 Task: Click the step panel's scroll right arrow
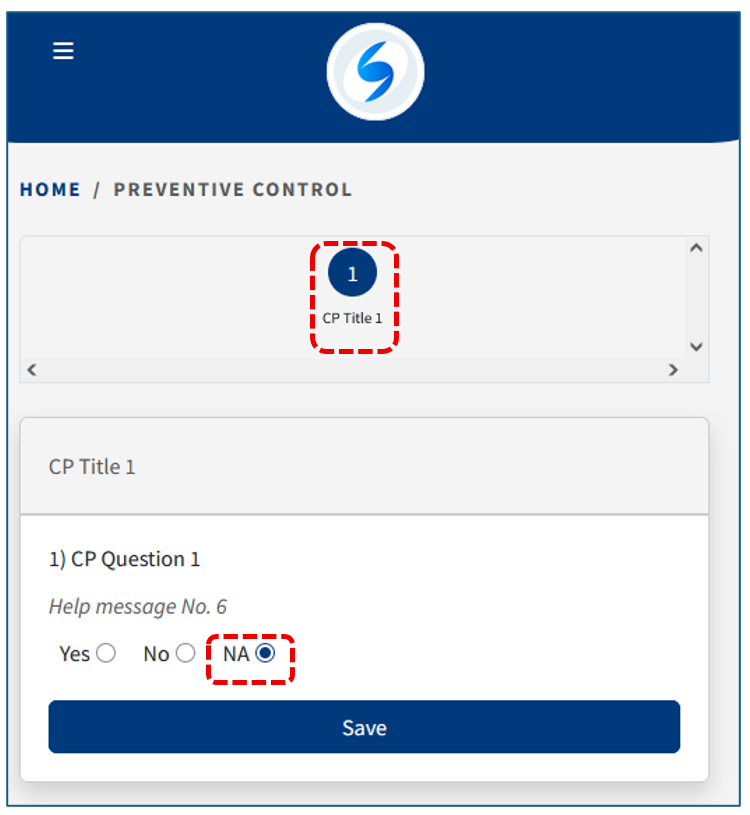[673, 370]
